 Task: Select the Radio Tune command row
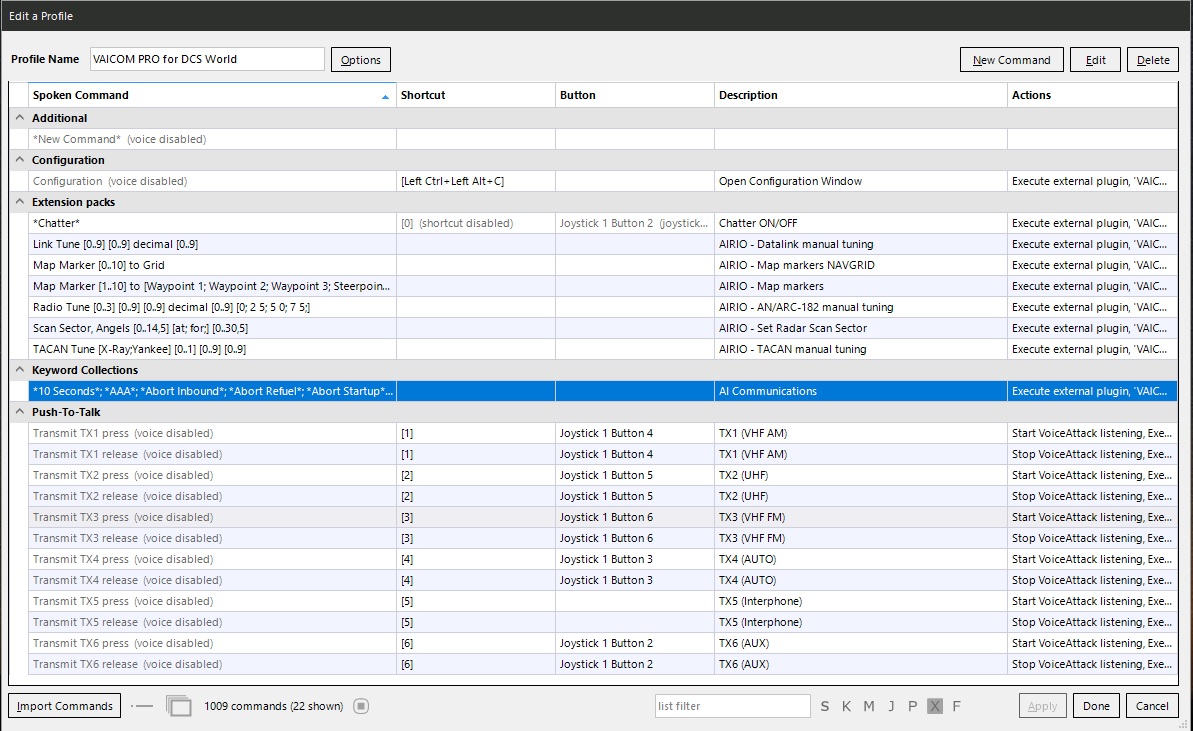[x=603, y=307]
